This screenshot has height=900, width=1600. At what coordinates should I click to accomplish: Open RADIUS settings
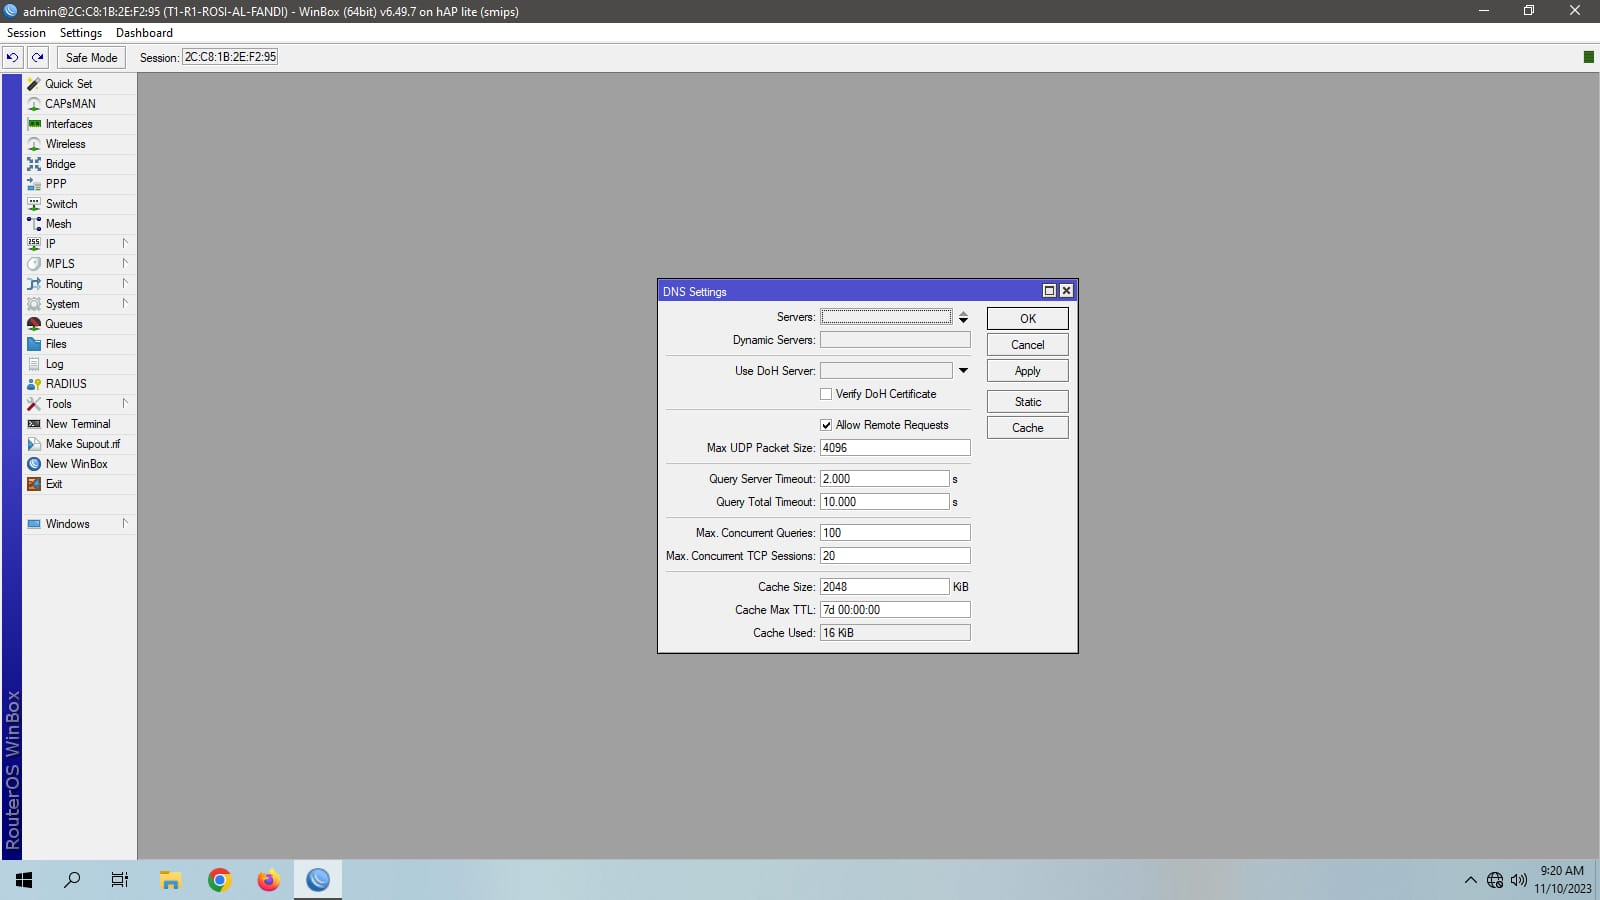(x=79, y=384)
